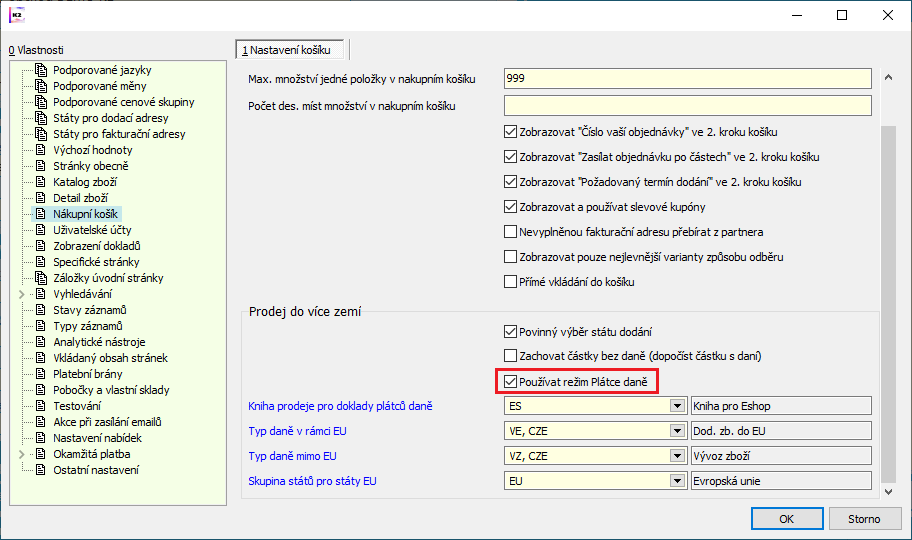Select the 0 Vlastnosti tab label

point(36,50)
